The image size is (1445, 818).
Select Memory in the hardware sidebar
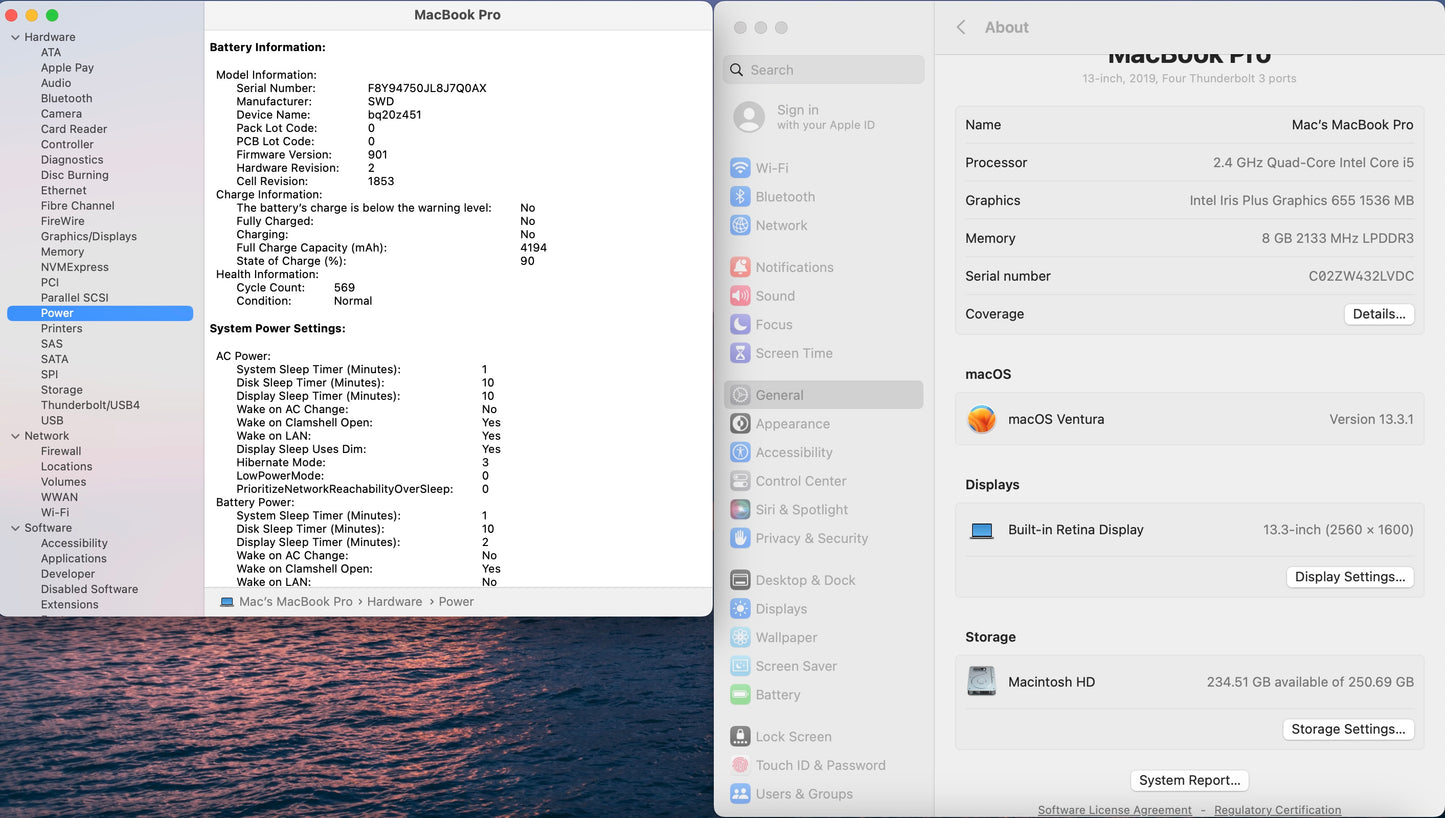tap(62, 252)
